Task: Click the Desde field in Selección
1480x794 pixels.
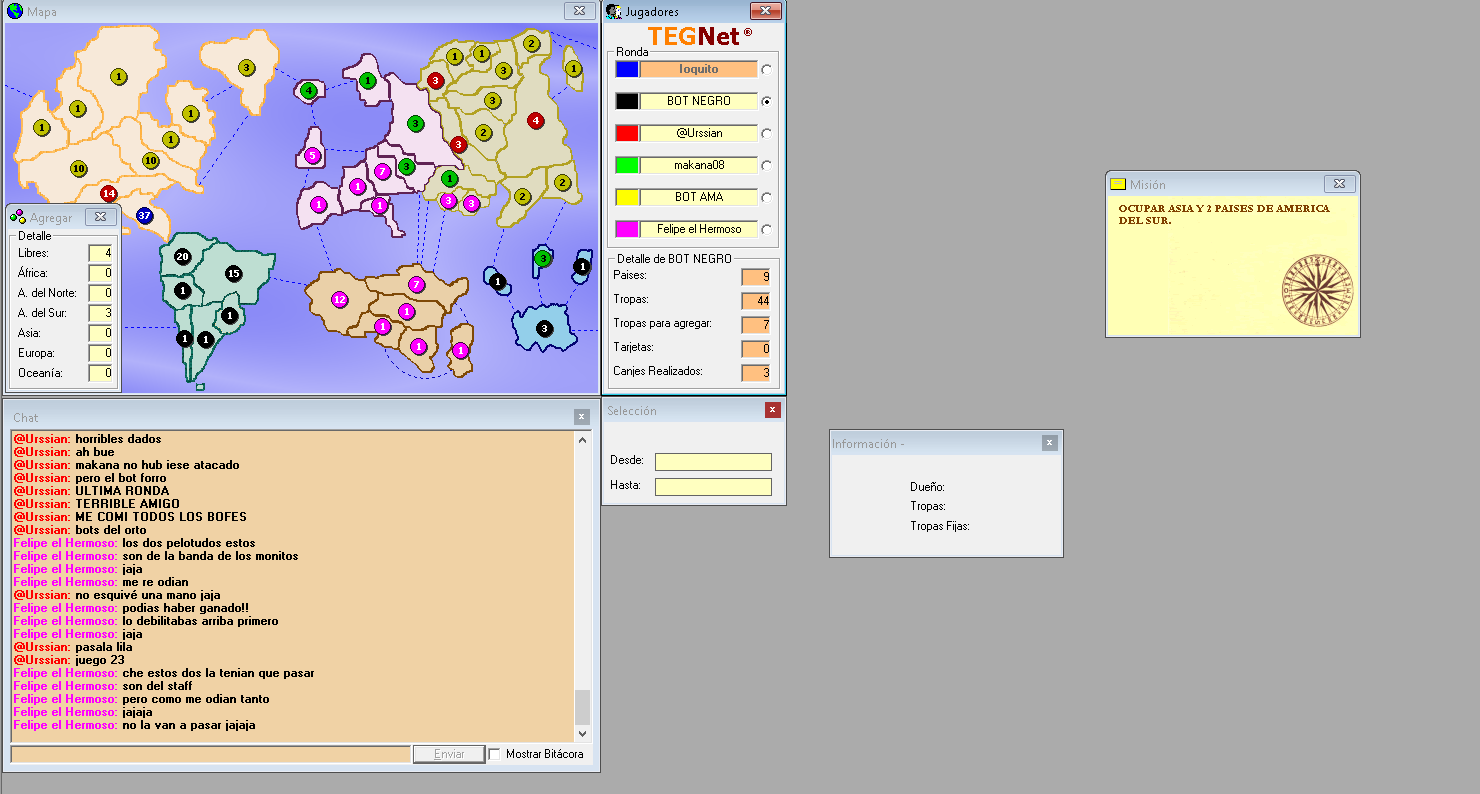Action: pos(713,462)
